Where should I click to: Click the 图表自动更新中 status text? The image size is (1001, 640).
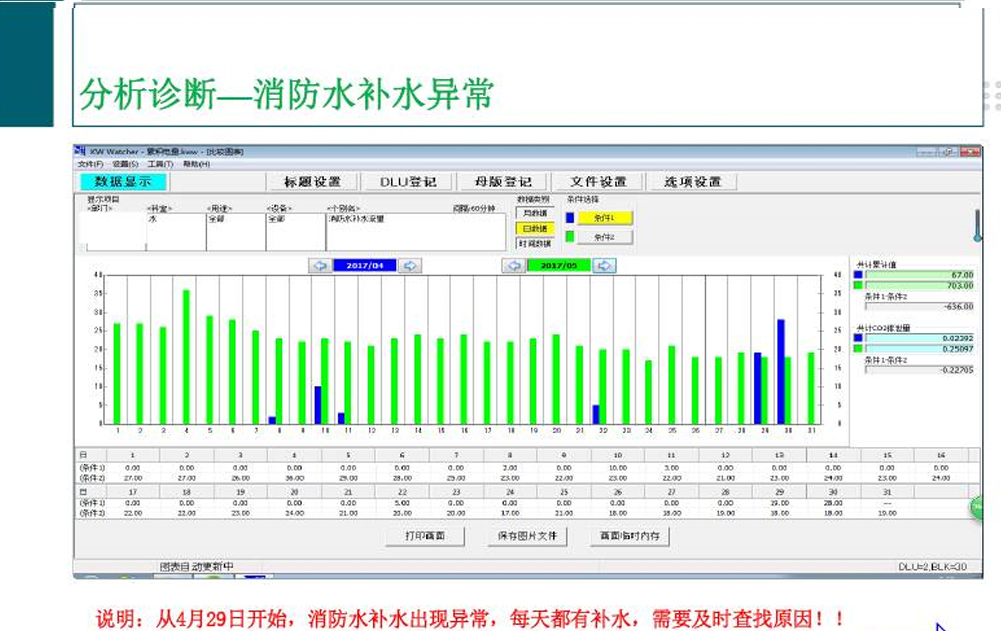coord(197,567)
